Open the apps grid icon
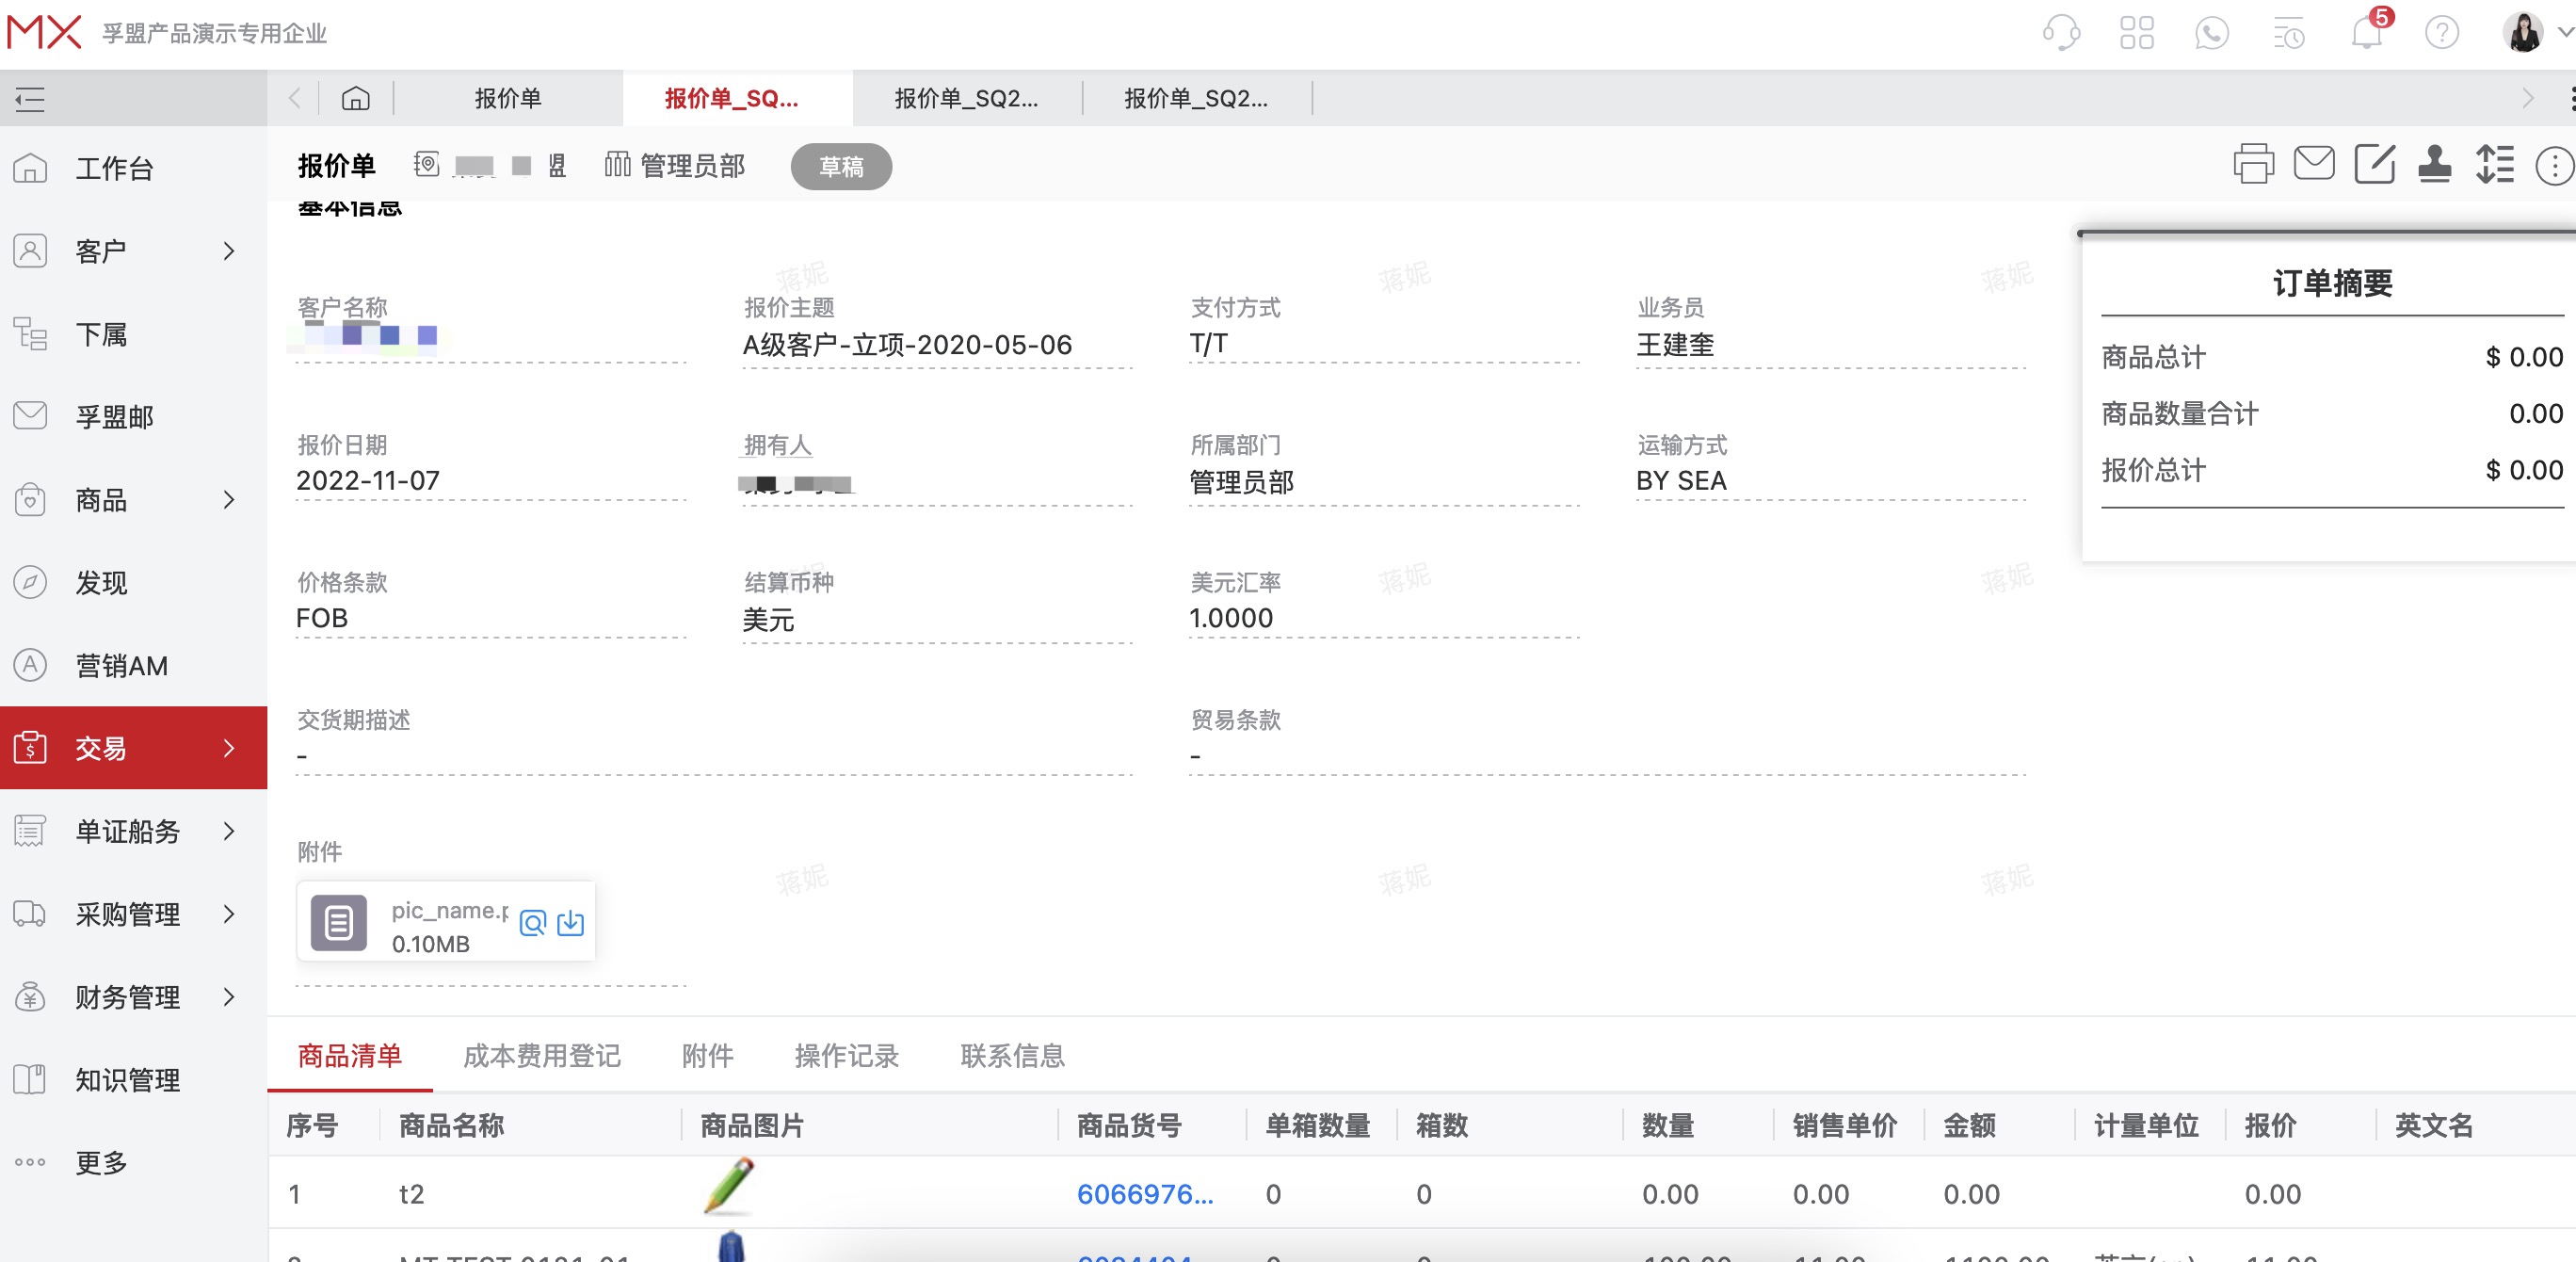This screenshot has height=1262, width=2576. 2137,32
